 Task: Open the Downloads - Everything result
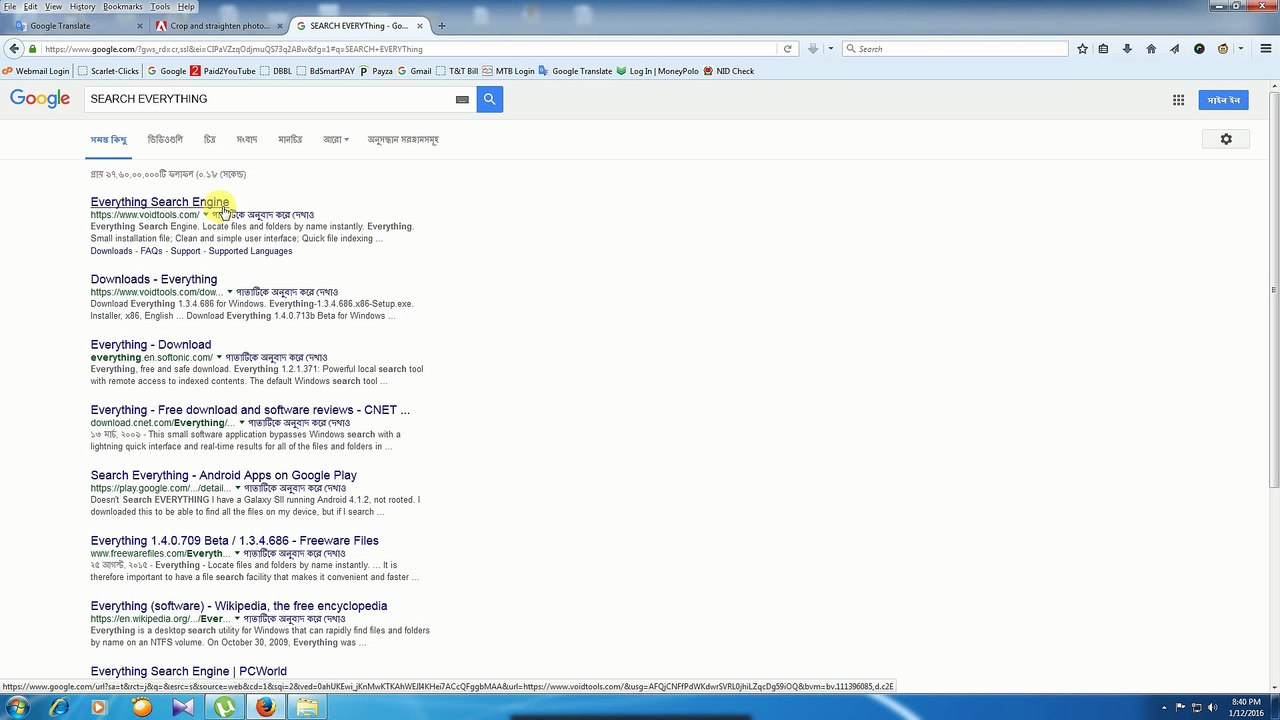[x=154, y=279]
